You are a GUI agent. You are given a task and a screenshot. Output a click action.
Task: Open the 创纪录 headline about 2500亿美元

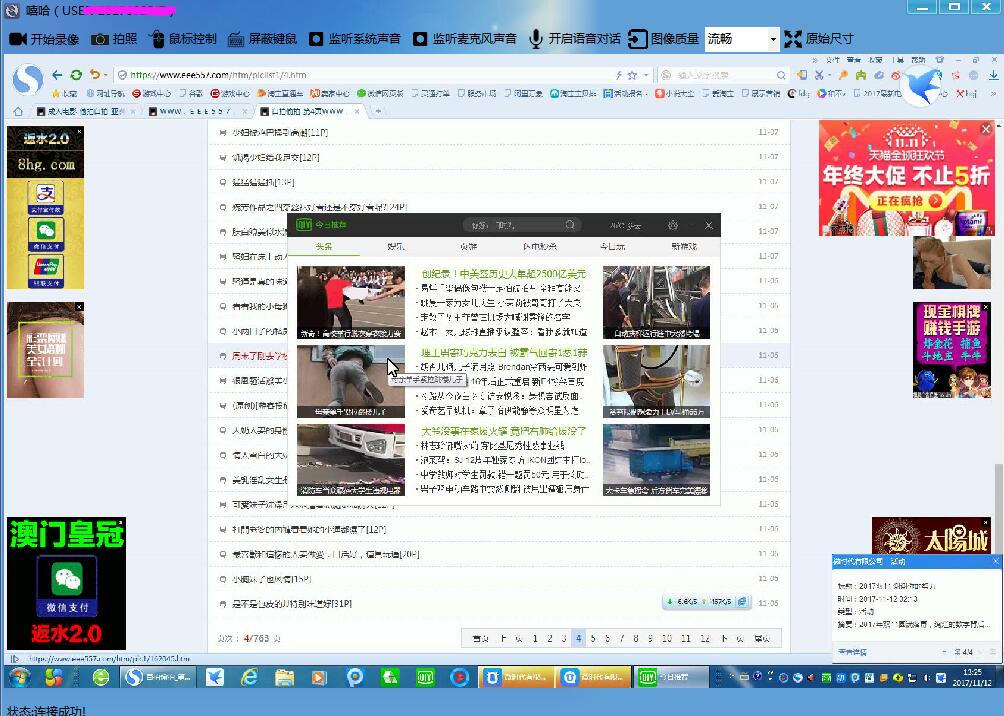coord(503,274)
